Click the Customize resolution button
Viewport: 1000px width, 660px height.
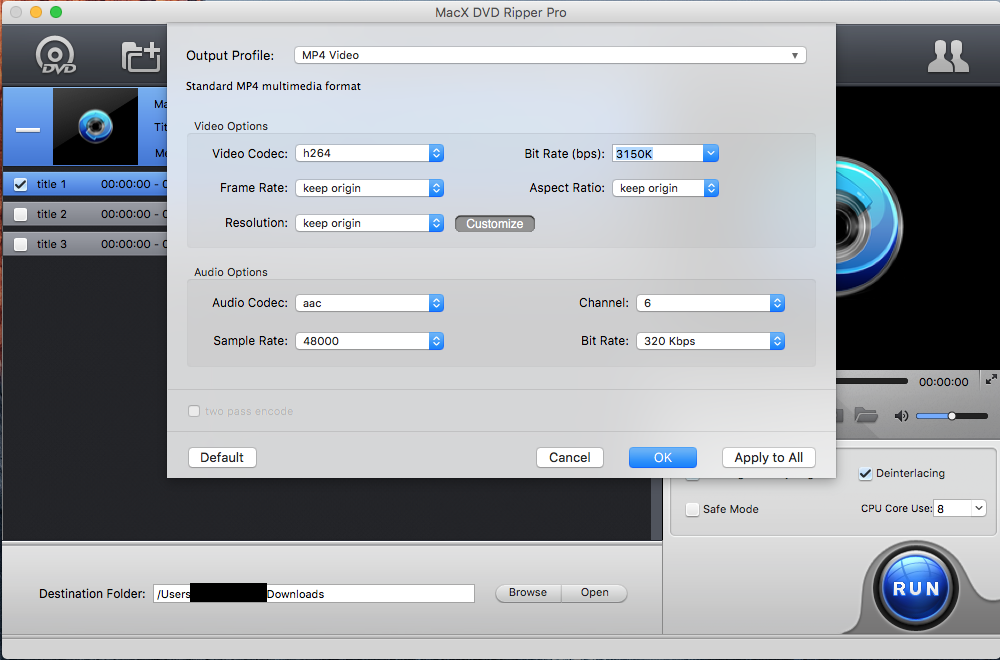[495, 224]
